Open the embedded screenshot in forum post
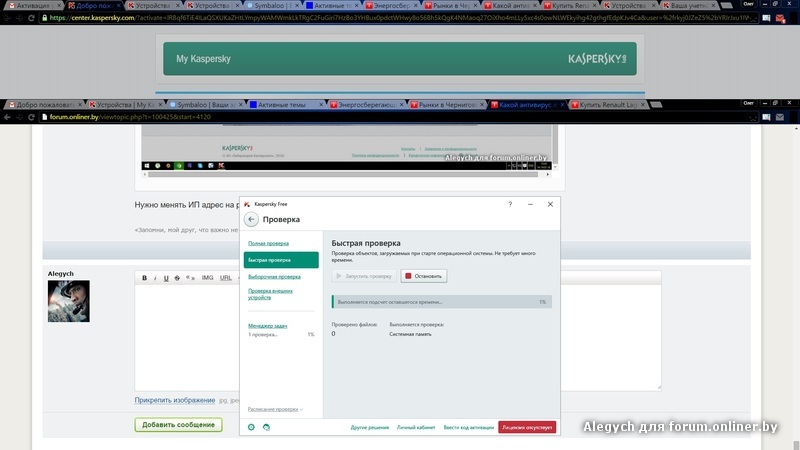Image resolution: width=800 pixels, height=450 pixels. click(347, 147)
